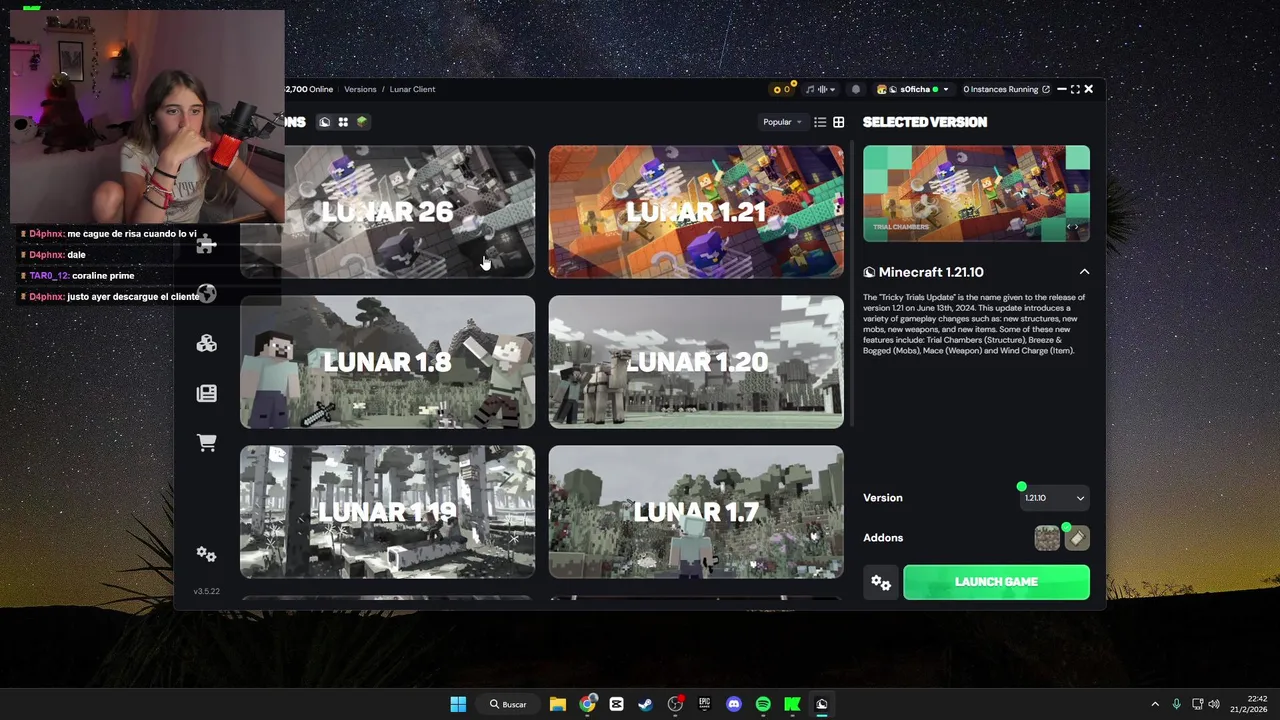
Task: Click the v3.5.22 version label
Action: (x=206, y=591)
